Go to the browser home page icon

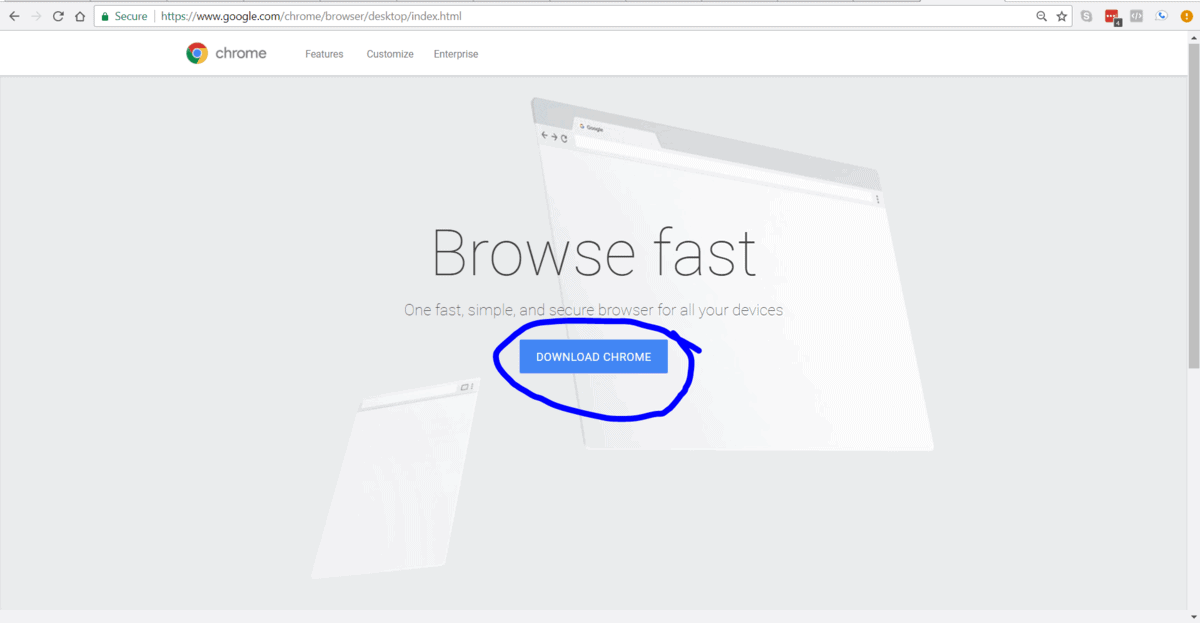pyautogui.click(x=80, y=16)
